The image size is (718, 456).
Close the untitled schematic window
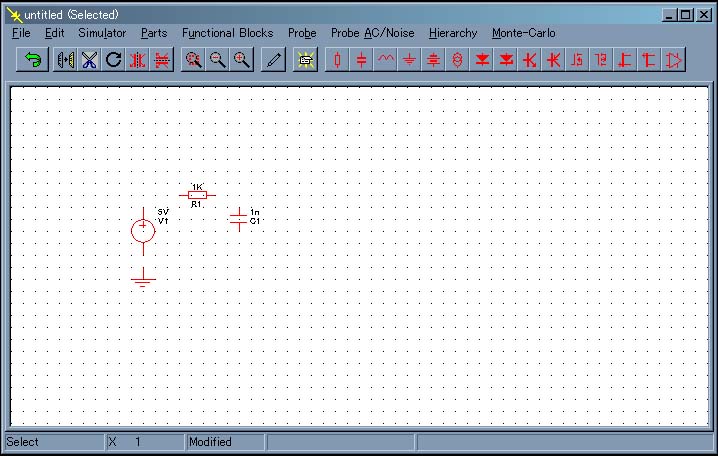pyautogui.click(x=703, y=15)
